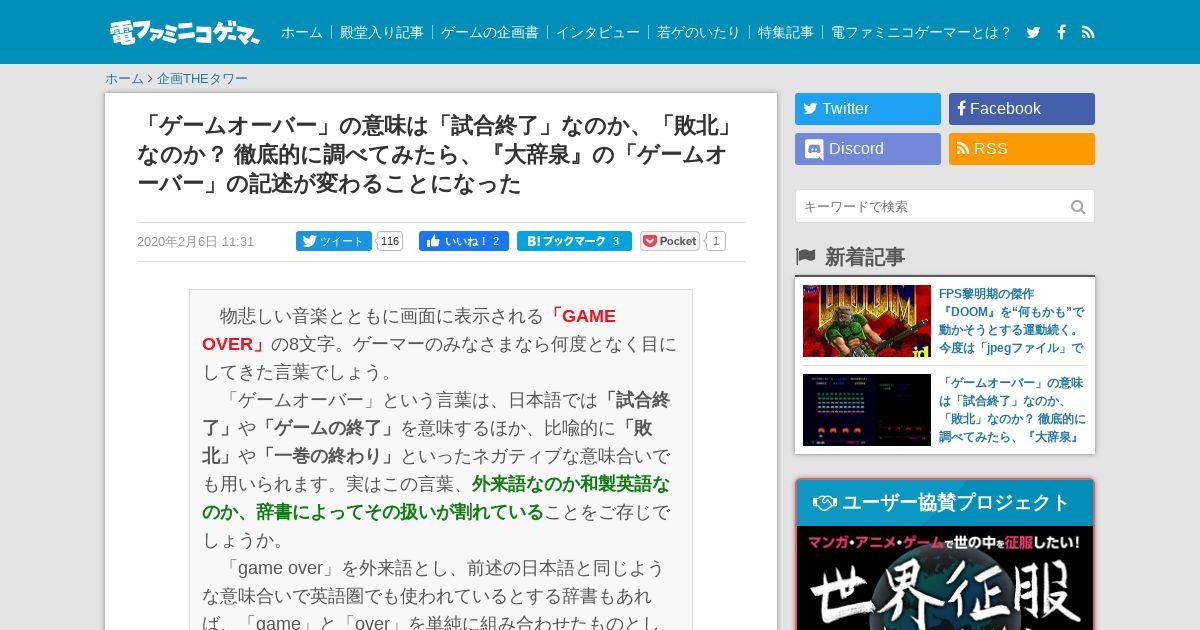Open 殿堂入り記事 menu item
Viewport: 1200px width, 630px height.
[381, 32]
